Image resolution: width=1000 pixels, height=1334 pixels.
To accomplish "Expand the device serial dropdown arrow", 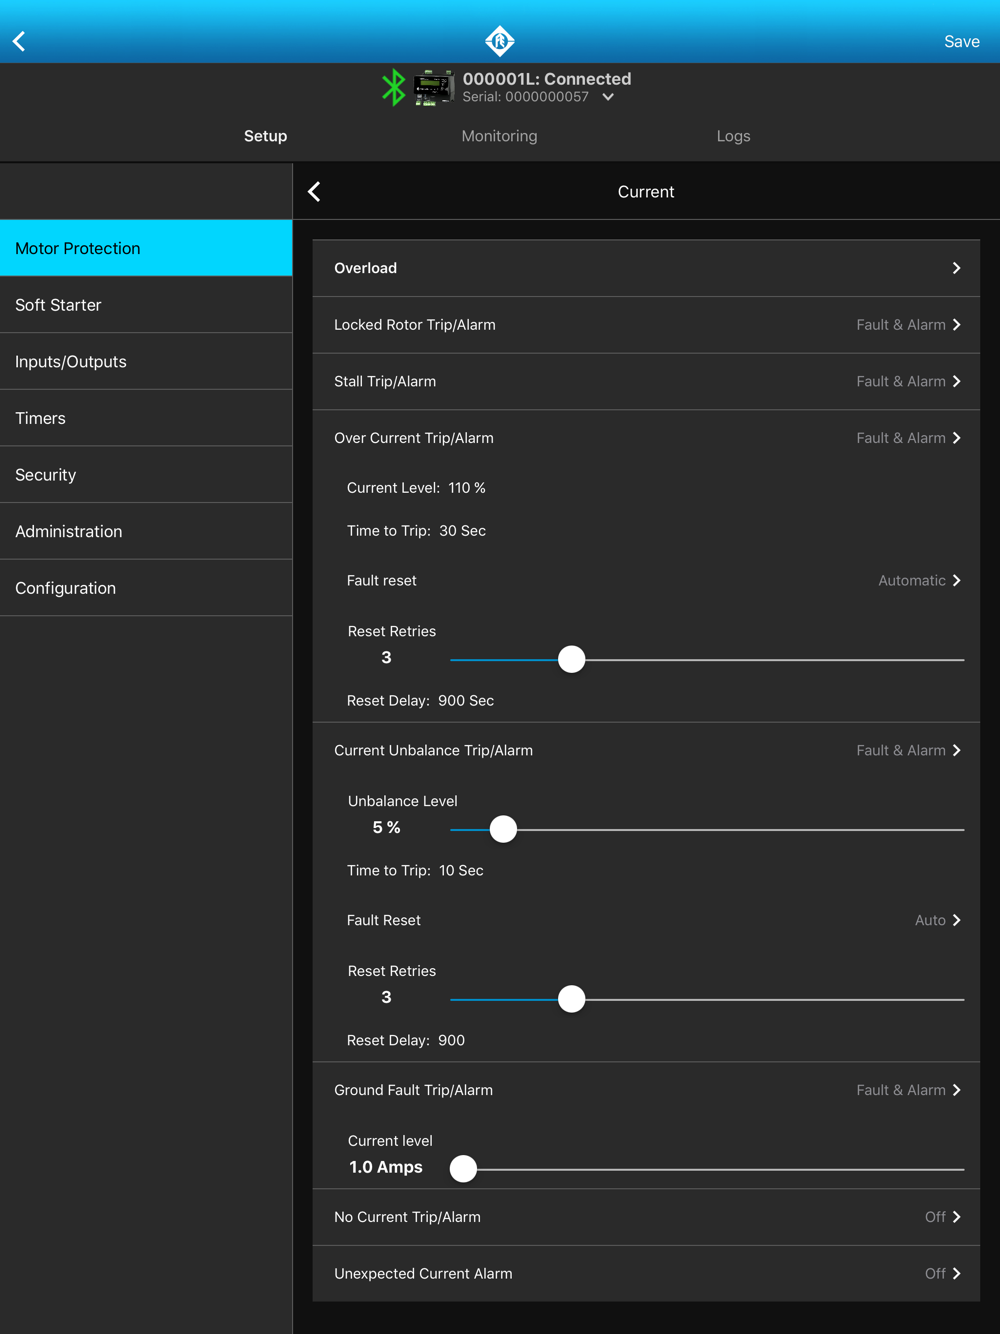I will point(608,97).
